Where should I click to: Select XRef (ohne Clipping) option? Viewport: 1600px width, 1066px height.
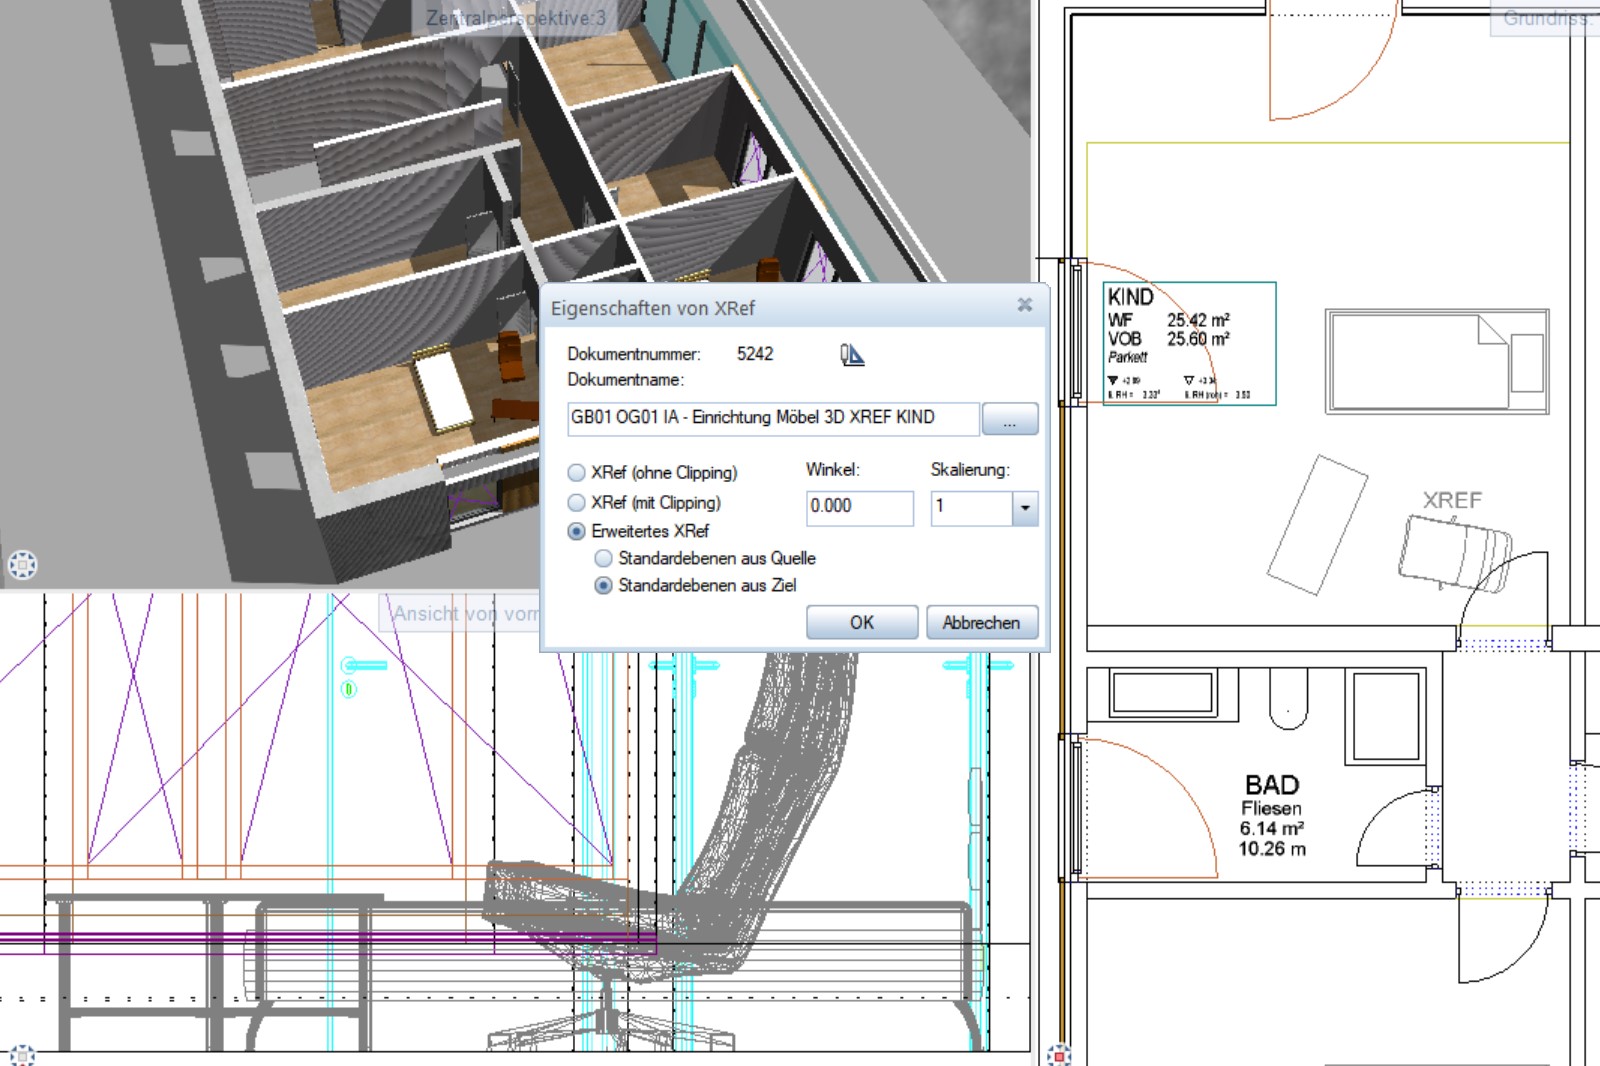577,473
